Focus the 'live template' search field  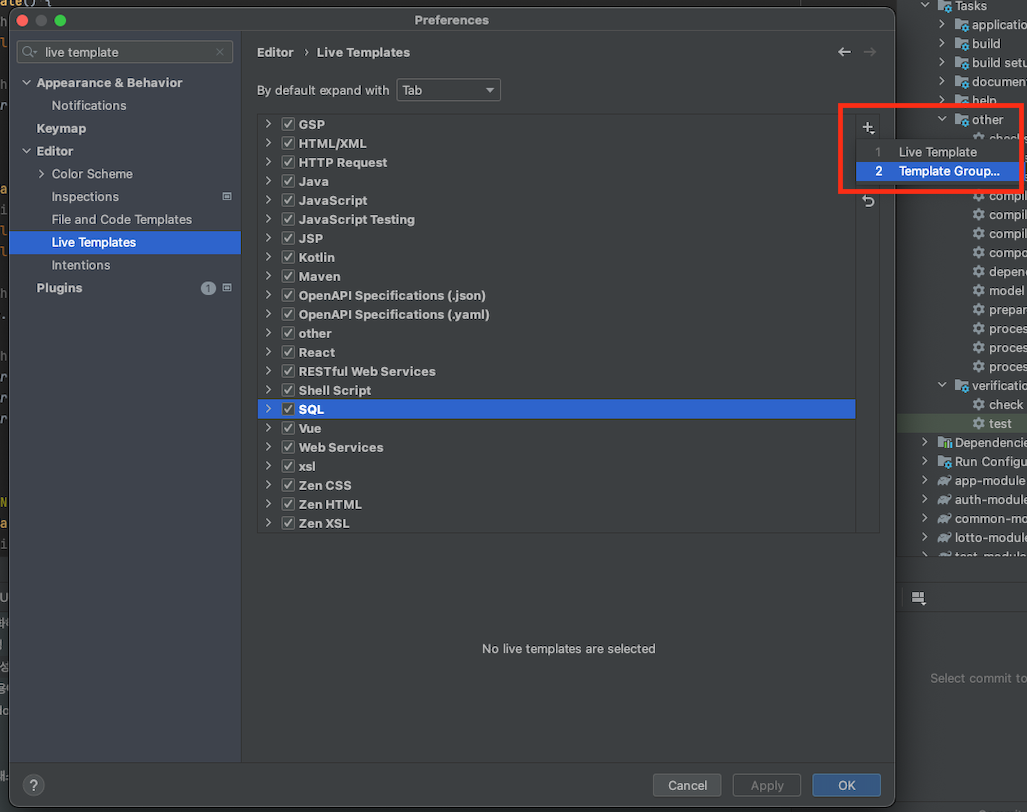pyautogui.click(x=124, y=52)
